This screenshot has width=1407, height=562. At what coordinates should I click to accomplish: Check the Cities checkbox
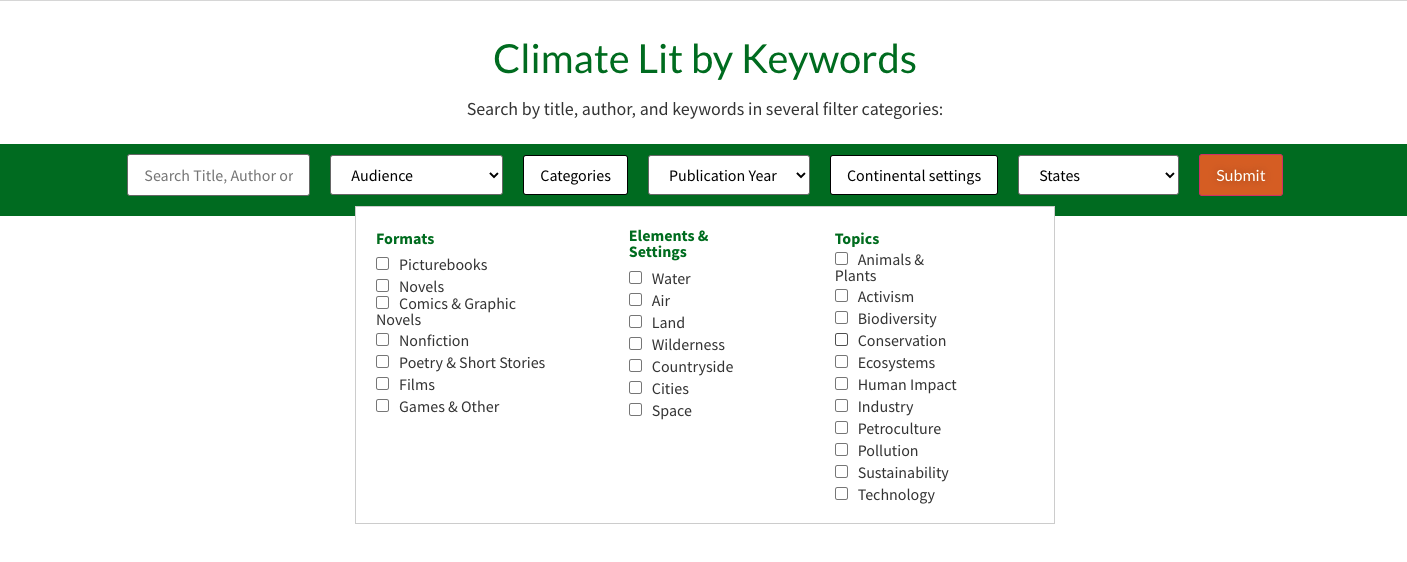click(635, 388)
